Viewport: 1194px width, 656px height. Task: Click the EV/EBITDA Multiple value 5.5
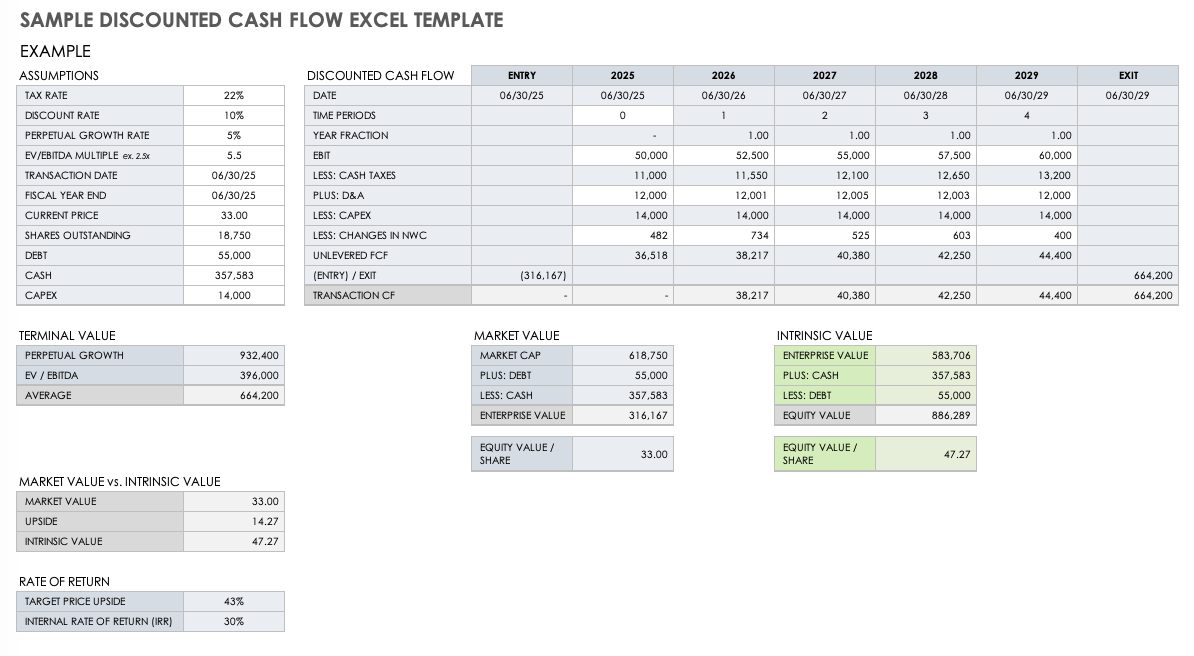(x=234, y=155)
